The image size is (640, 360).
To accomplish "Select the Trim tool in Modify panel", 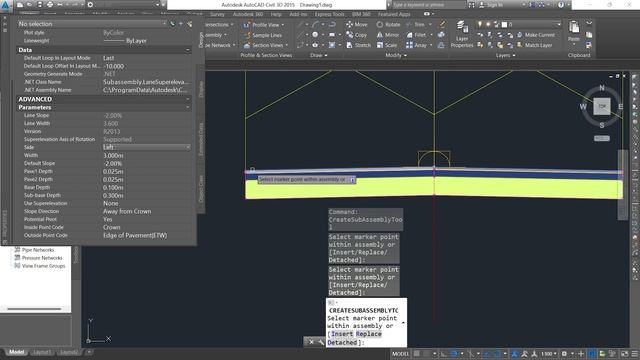I will click(416, 24).
